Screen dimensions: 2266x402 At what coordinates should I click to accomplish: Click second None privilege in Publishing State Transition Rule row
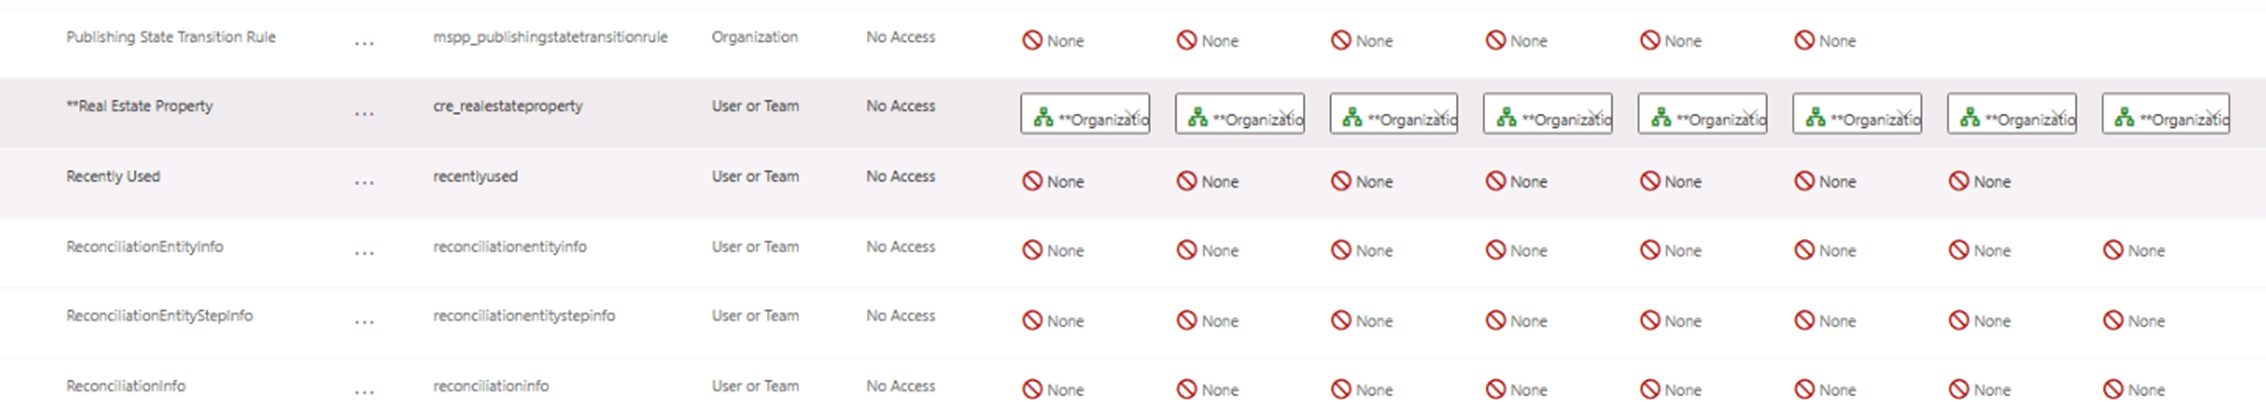click(x=1207, y=41)
